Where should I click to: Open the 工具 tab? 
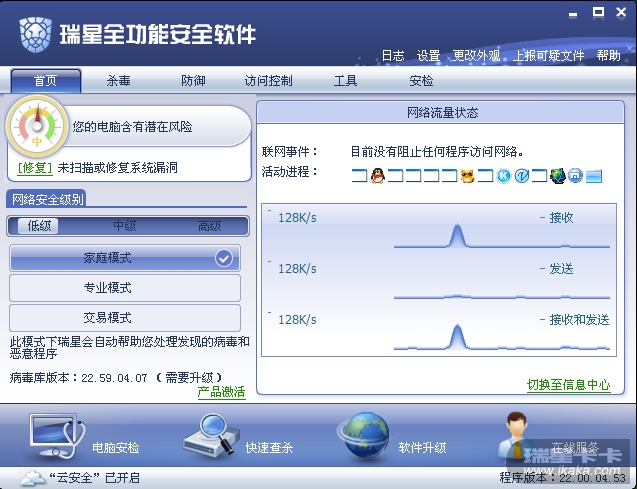pyautogui.click(x=345, y=80)
